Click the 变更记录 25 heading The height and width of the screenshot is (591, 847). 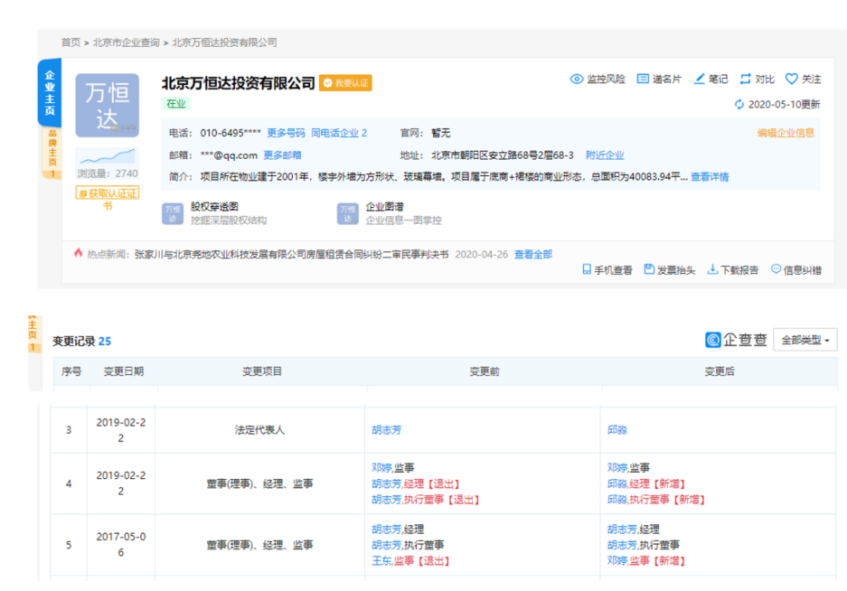82,341
